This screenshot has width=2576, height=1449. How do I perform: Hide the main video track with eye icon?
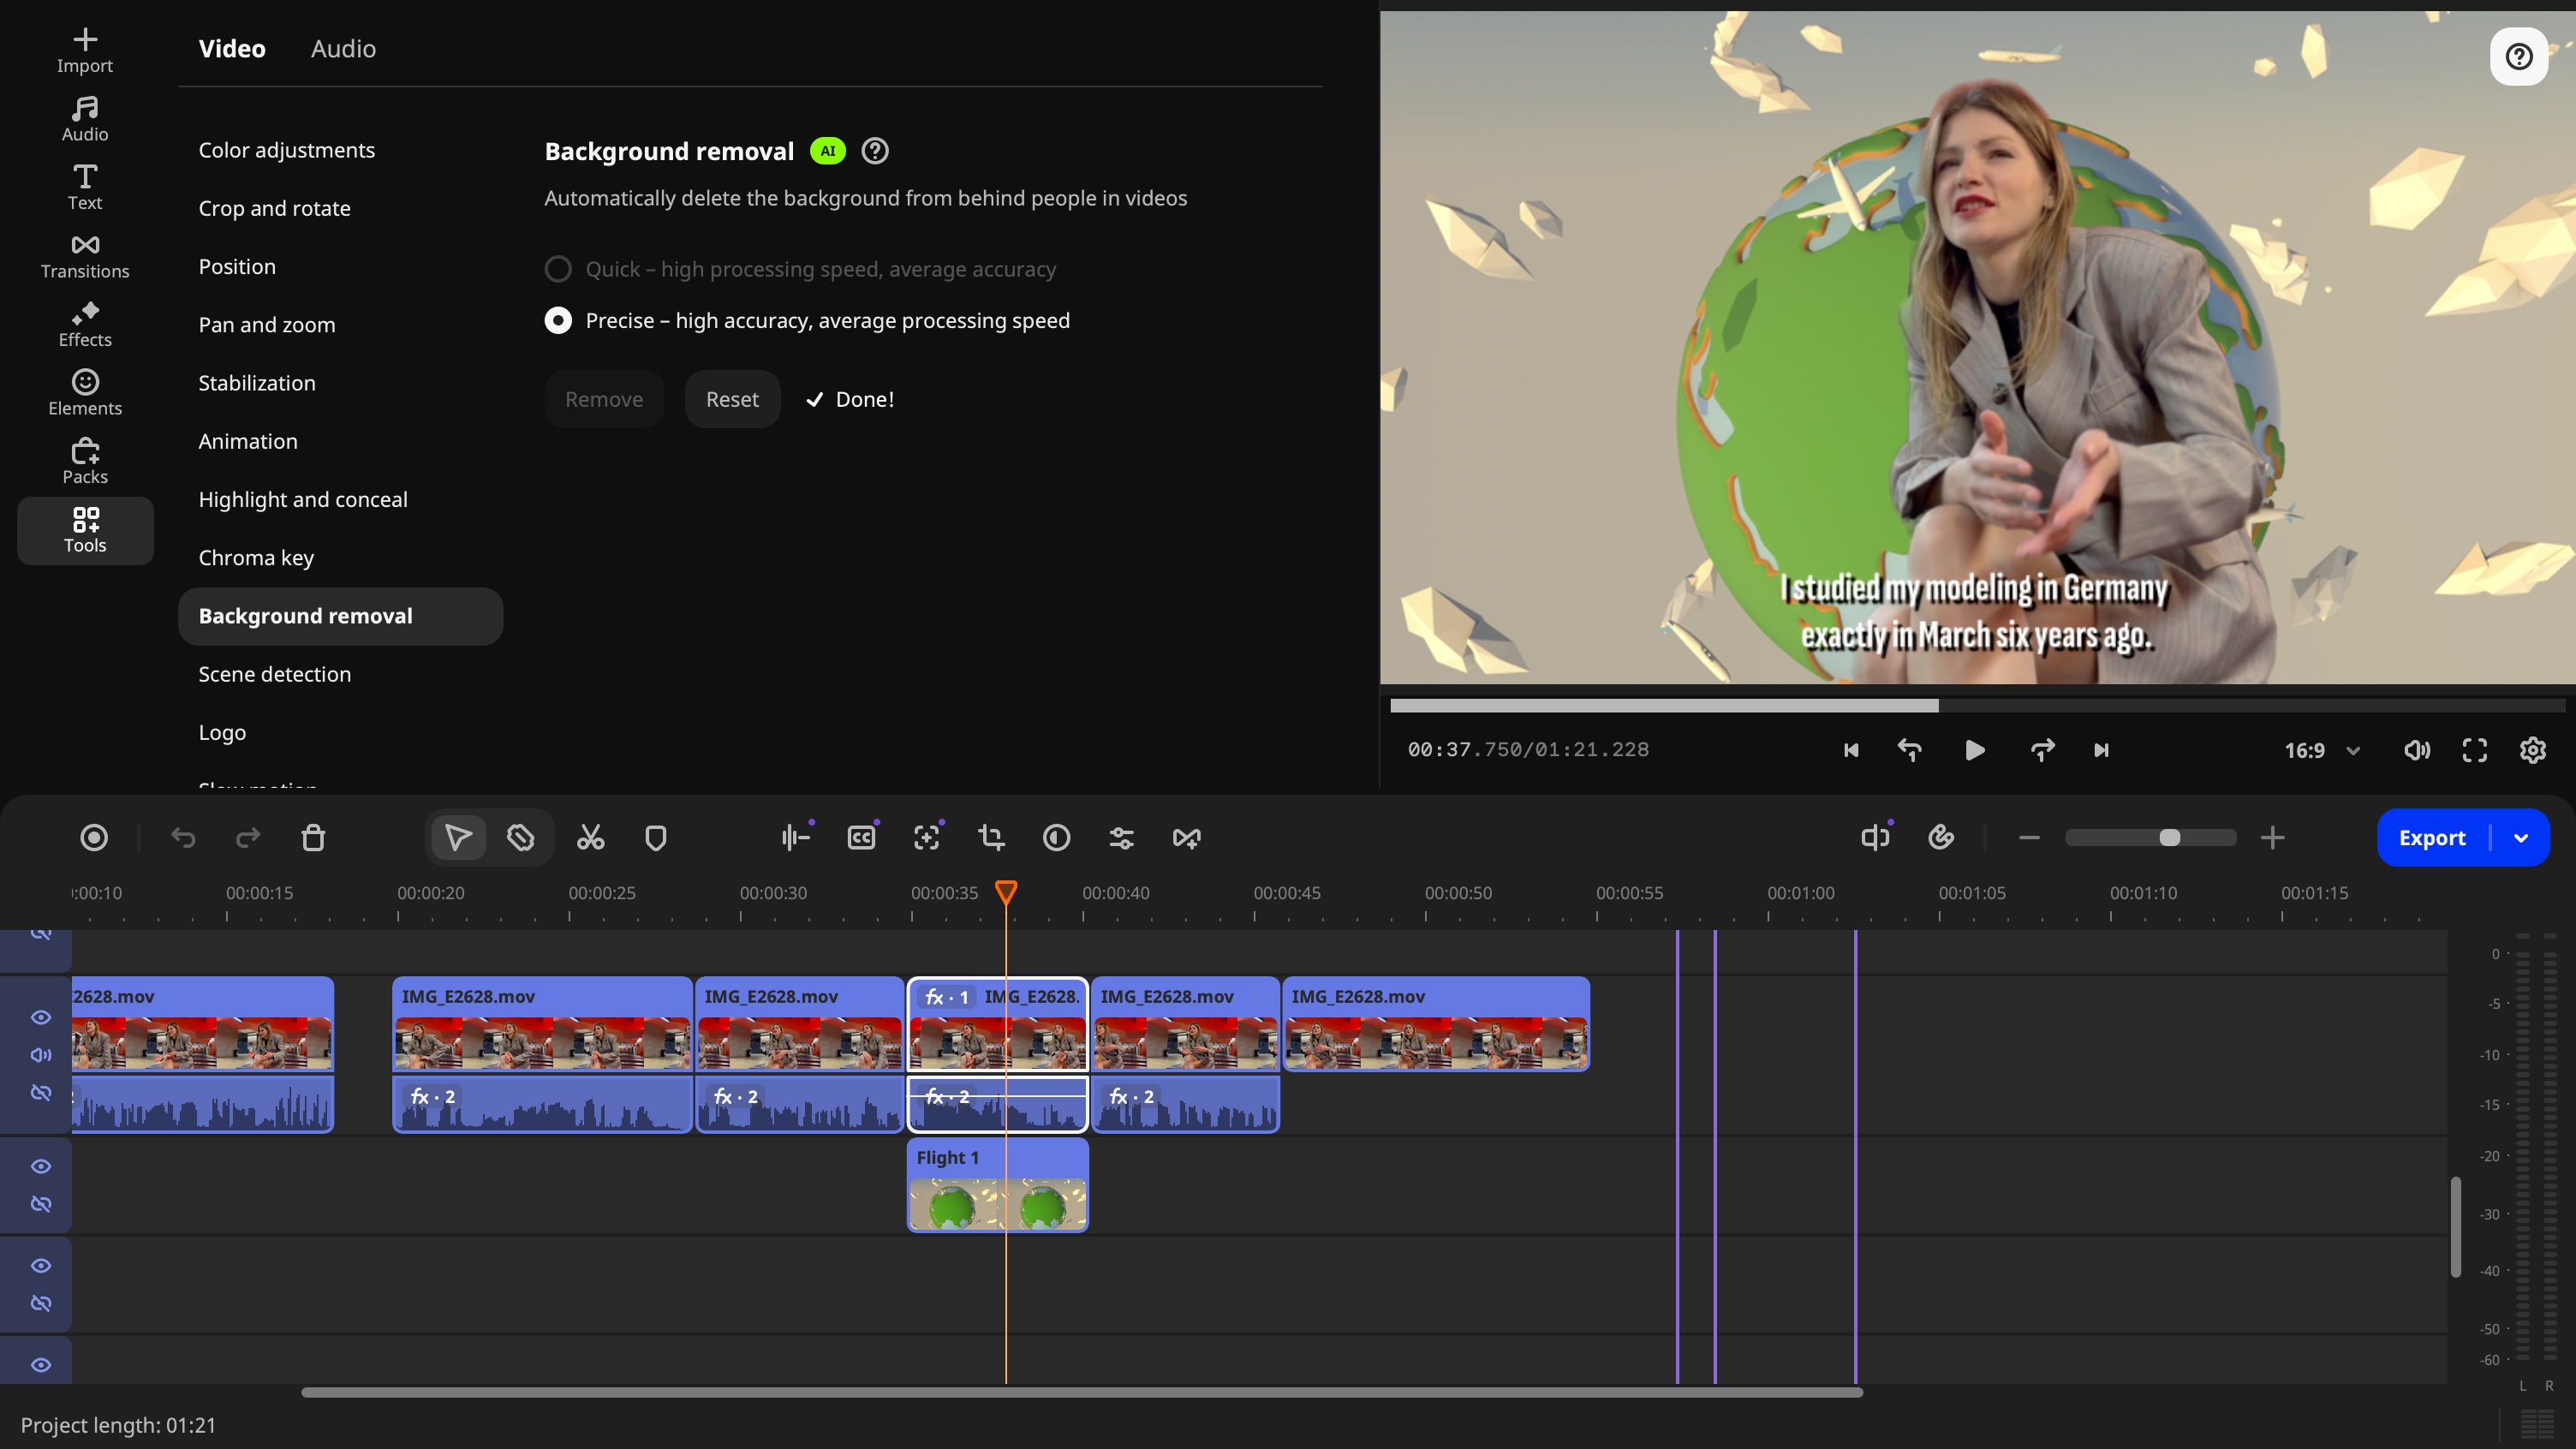pyautogui.click(x=41, y=1017)
